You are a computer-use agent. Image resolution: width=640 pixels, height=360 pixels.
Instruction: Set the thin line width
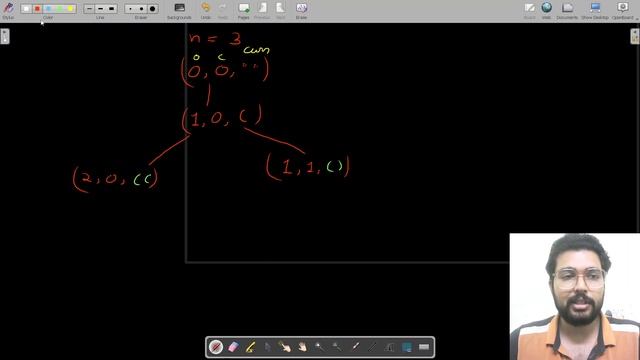click(89, 9)
